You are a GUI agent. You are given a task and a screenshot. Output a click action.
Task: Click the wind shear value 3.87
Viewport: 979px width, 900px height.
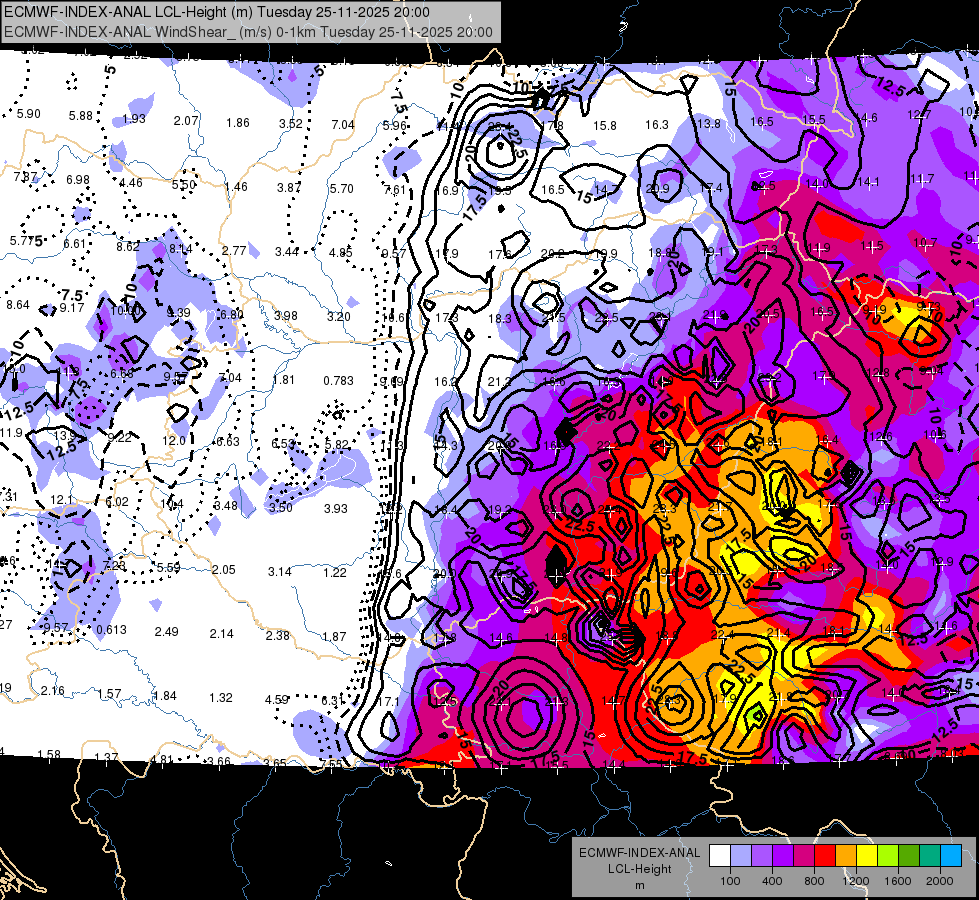click(289, 187)
